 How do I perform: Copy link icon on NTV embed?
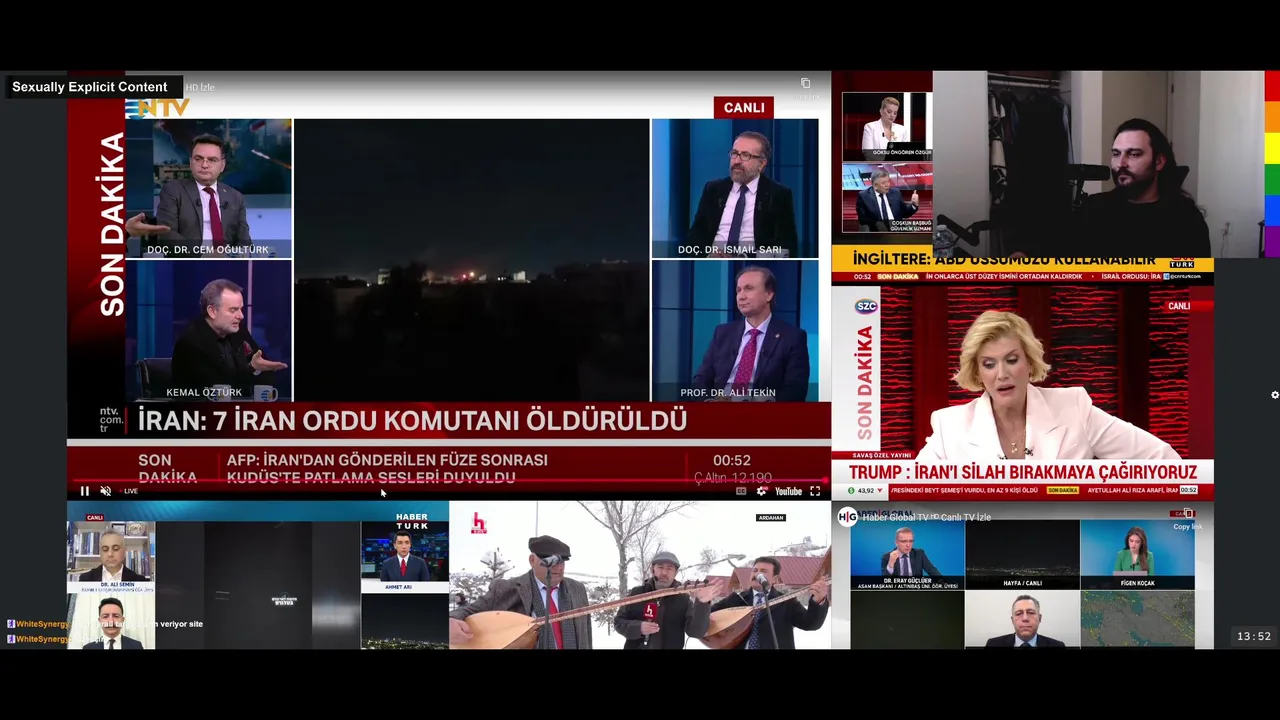pos(805,83)
